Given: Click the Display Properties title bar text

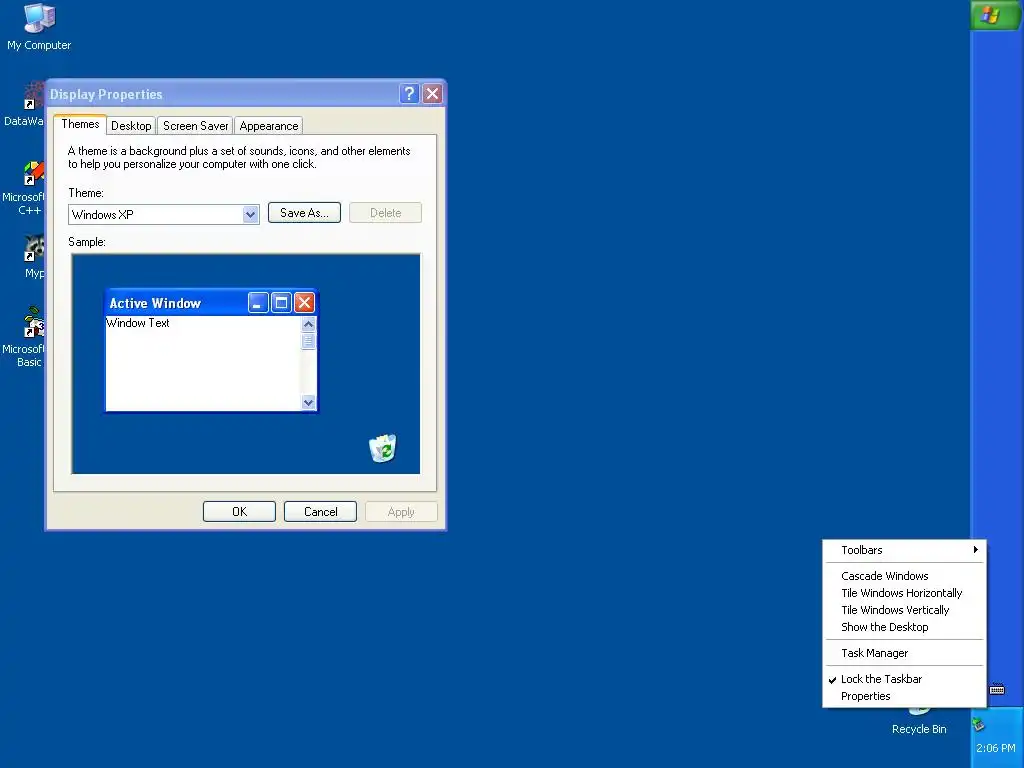Looking at the screenshot, I should click(106, 94).
